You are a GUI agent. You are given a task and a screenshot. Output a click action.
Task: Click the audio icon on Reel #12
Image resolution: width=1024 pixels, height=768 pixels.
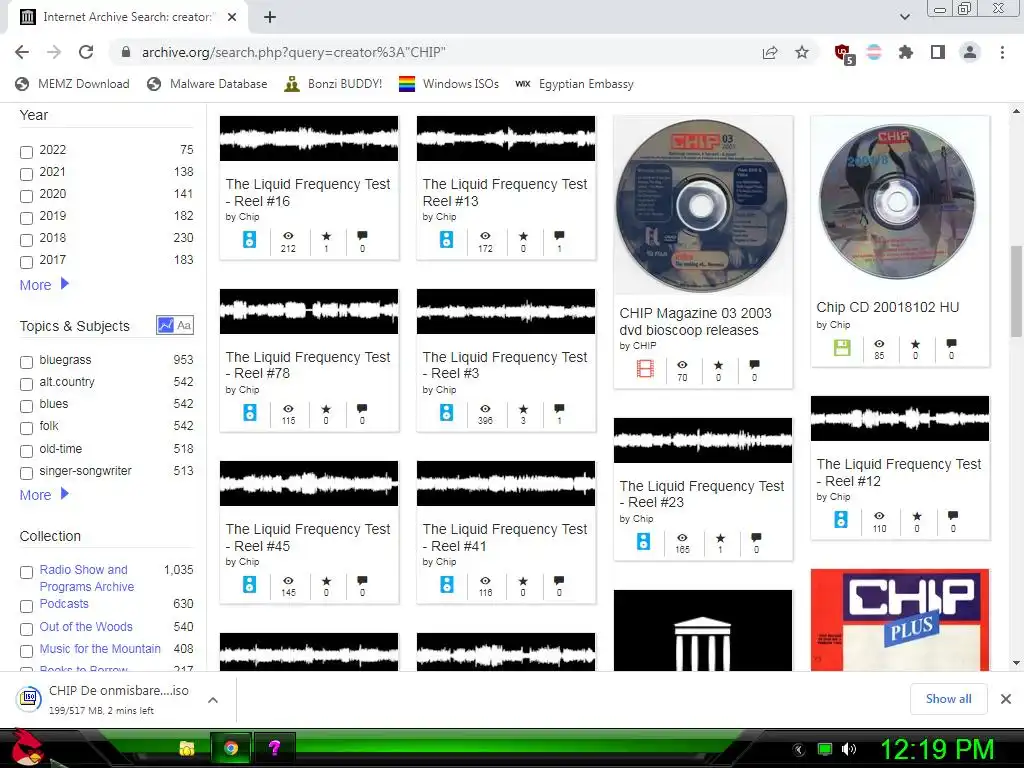841,519
